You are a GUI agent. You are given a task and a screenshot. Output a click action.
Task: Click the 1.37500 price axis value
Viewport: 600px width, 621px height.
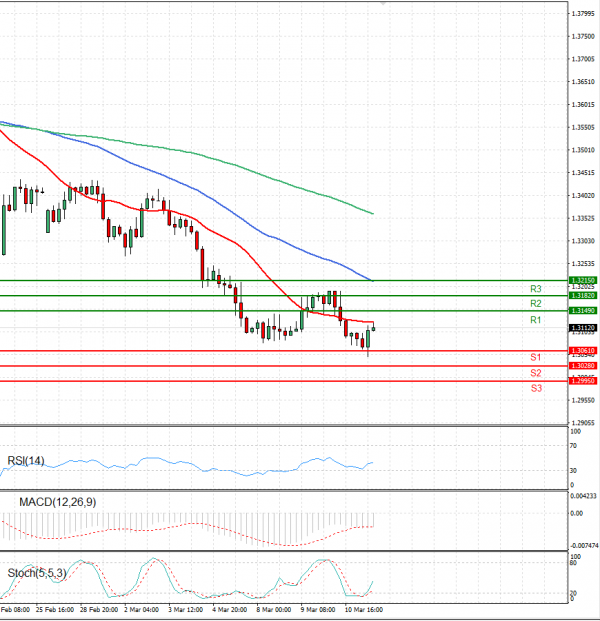(x=583, y=36)
